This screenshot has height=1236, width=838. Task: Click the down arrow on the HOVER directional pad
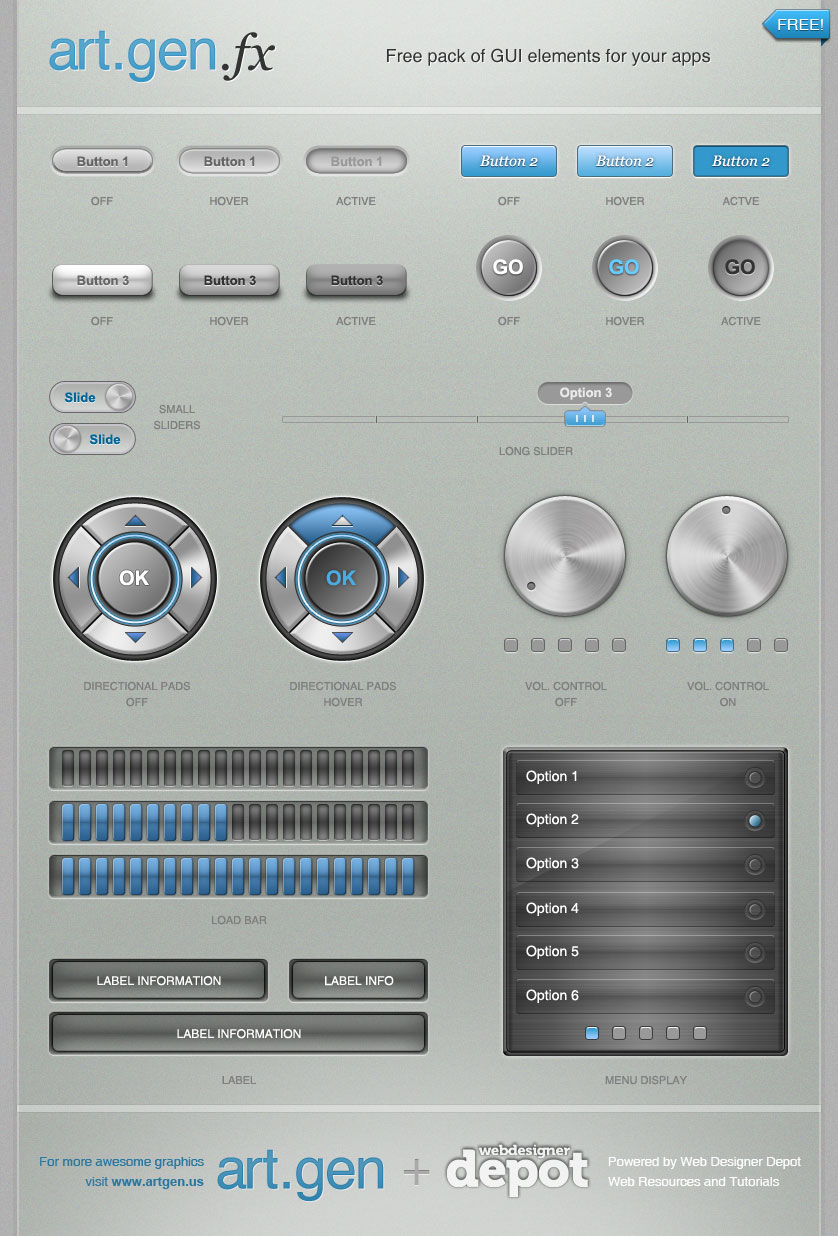(342, 637)
